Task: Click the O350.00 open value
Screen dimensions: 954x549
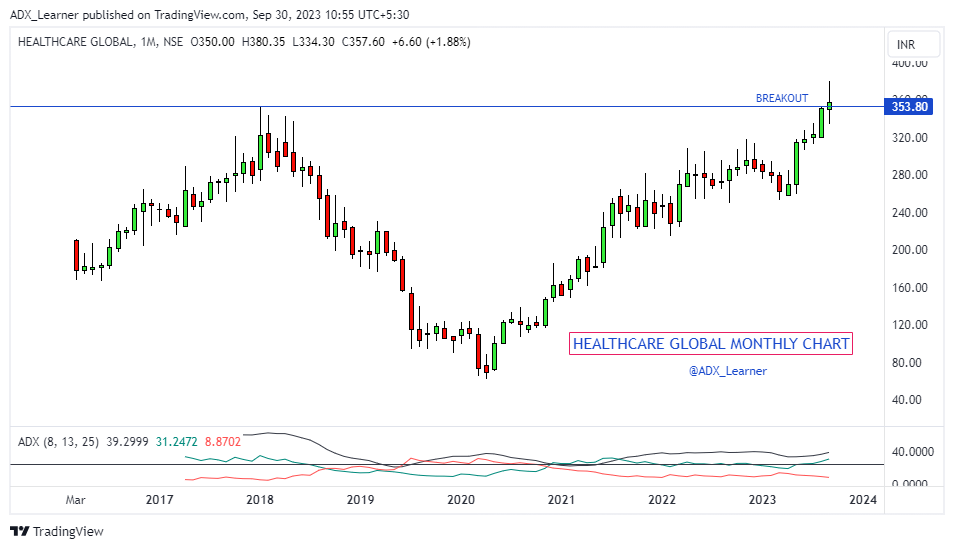Action: pos(212,42)
